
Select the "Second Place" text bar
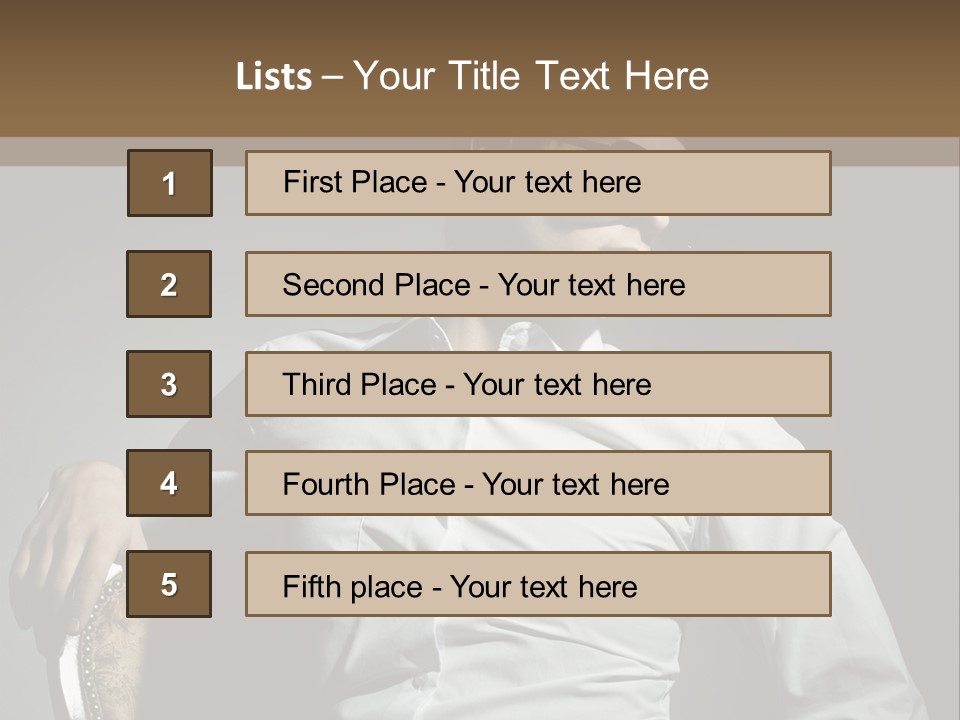click(538, 284)
